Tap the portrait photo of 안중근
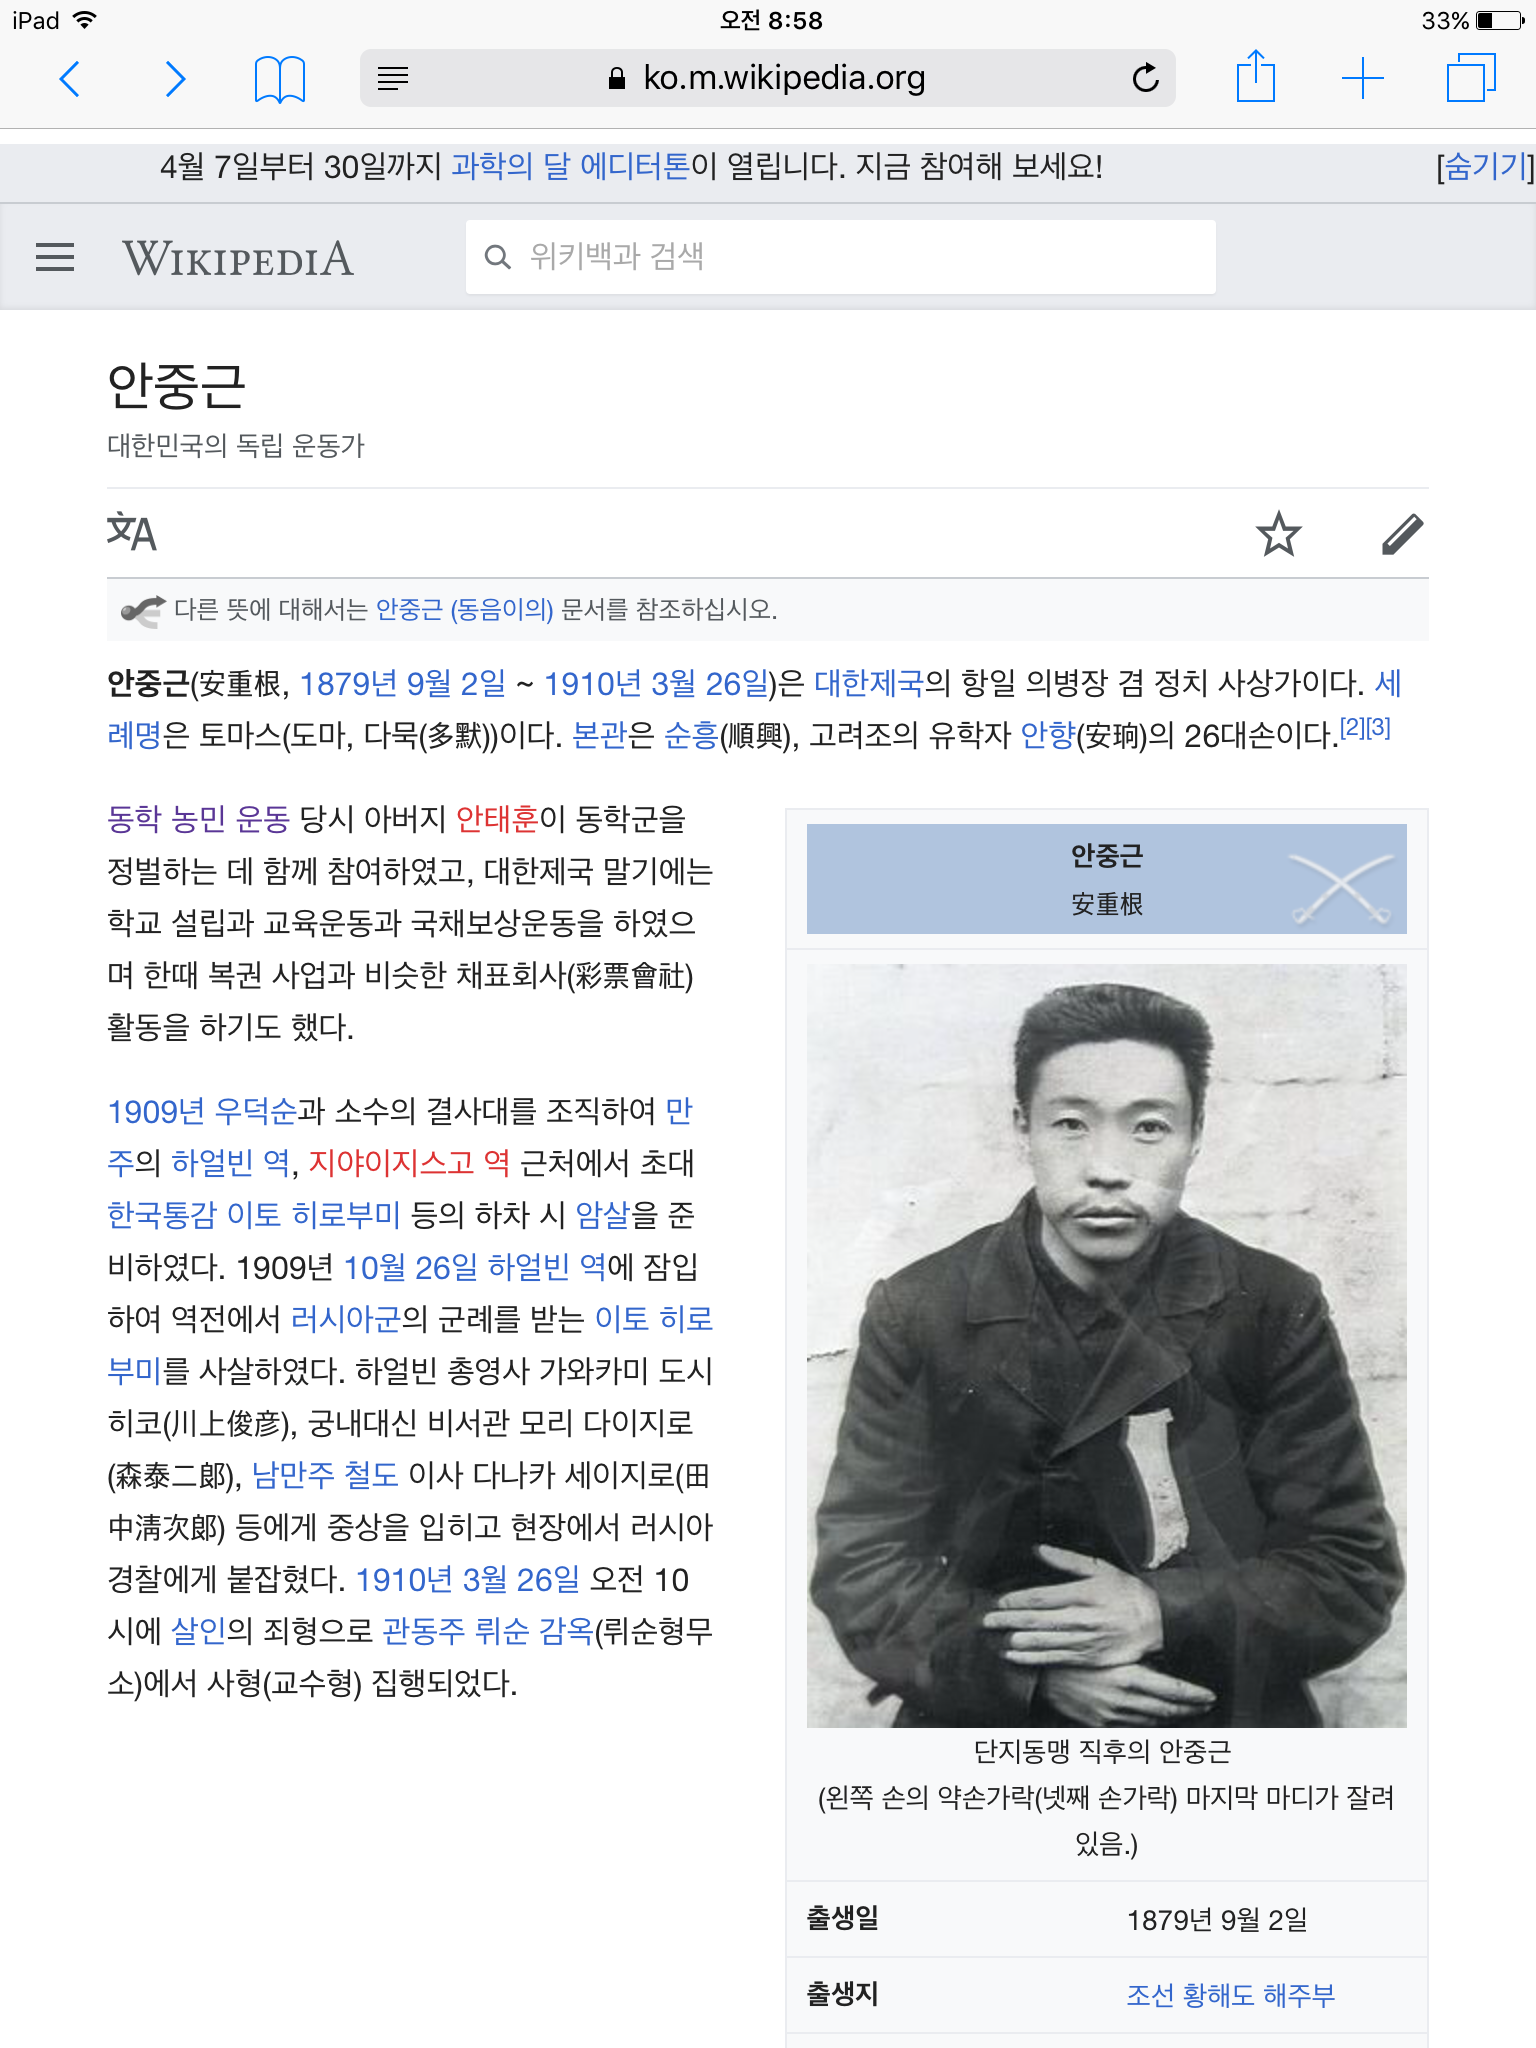Viewport: 1536px width, 2048px height. point(1106,1345)
